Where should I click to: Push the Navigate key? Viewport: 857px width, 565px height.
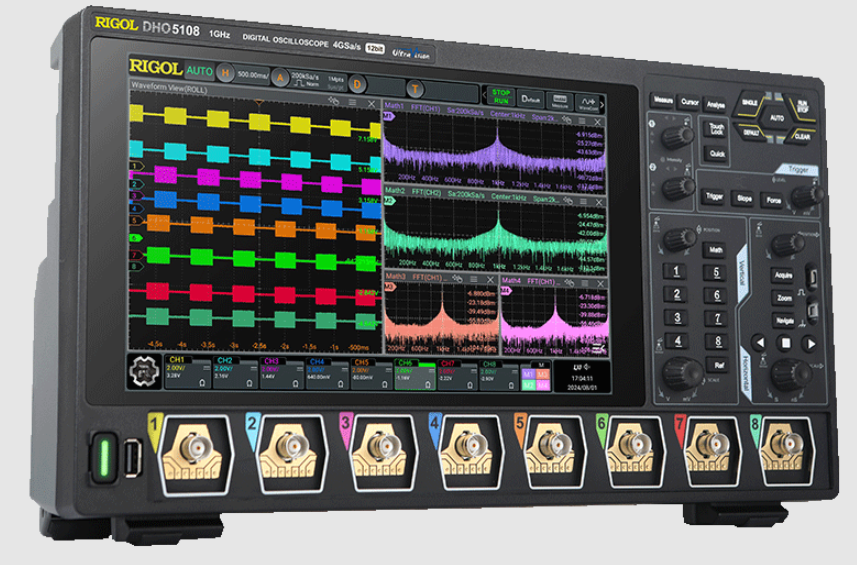tap(784, 321)
